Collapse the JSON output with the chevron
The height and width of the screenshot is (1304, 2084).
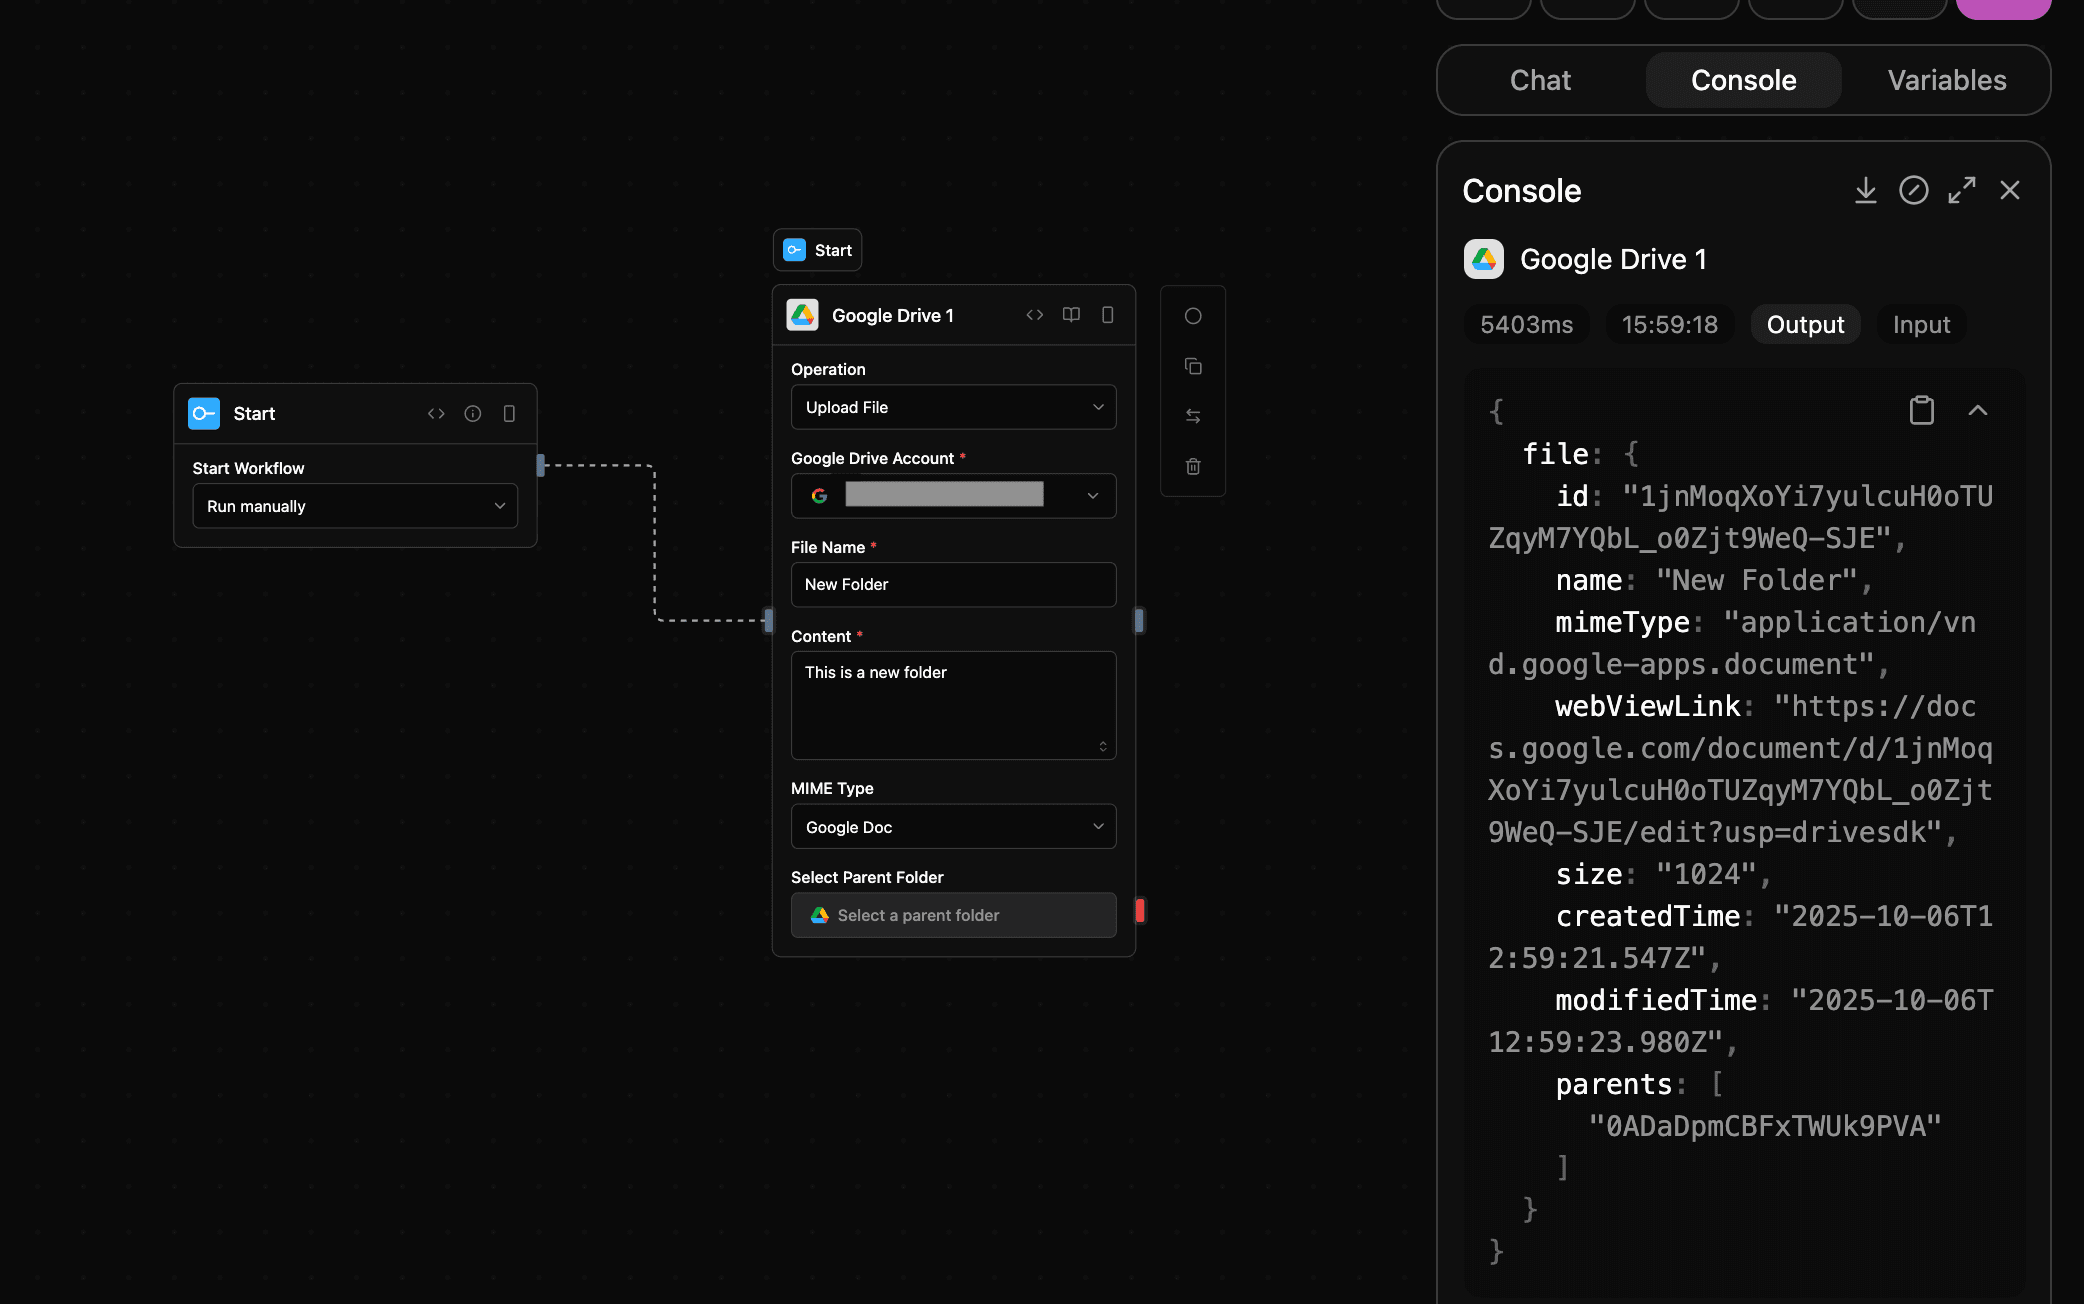coord(1978,410)
